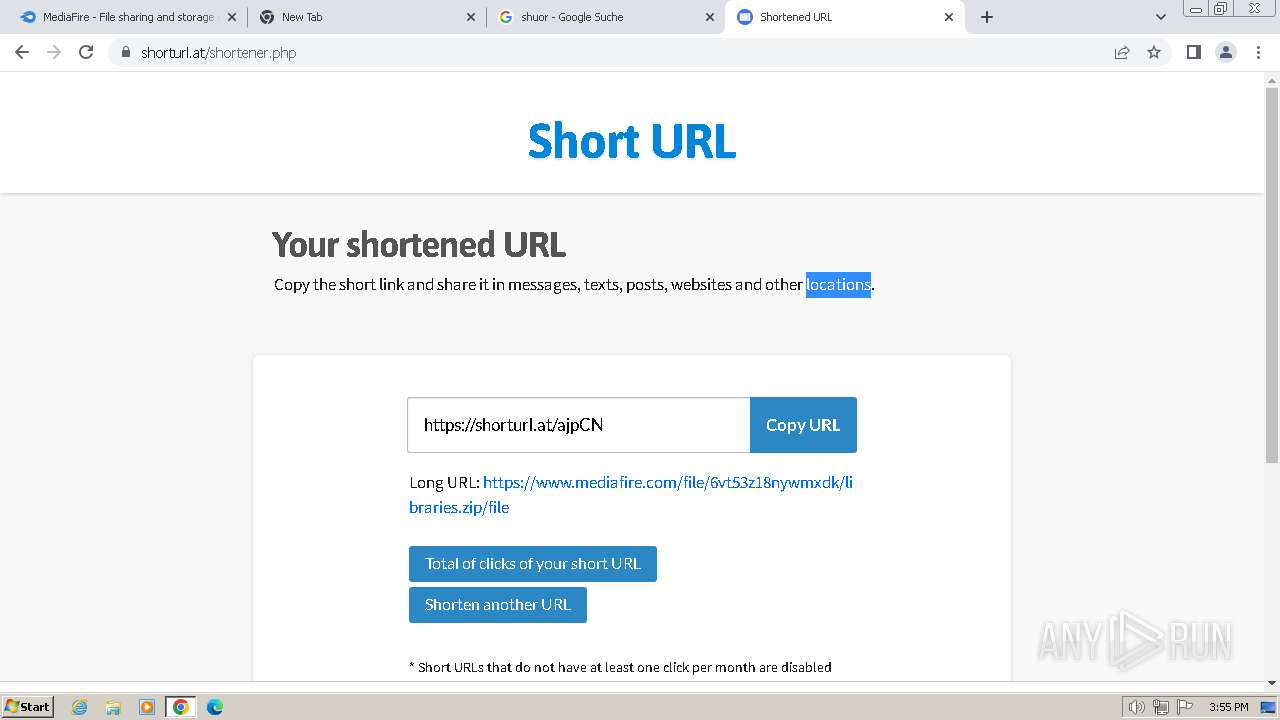Launch Microsoft Edge from taskbar
Screen dimensions: 1280x720
tap(215, 707)
